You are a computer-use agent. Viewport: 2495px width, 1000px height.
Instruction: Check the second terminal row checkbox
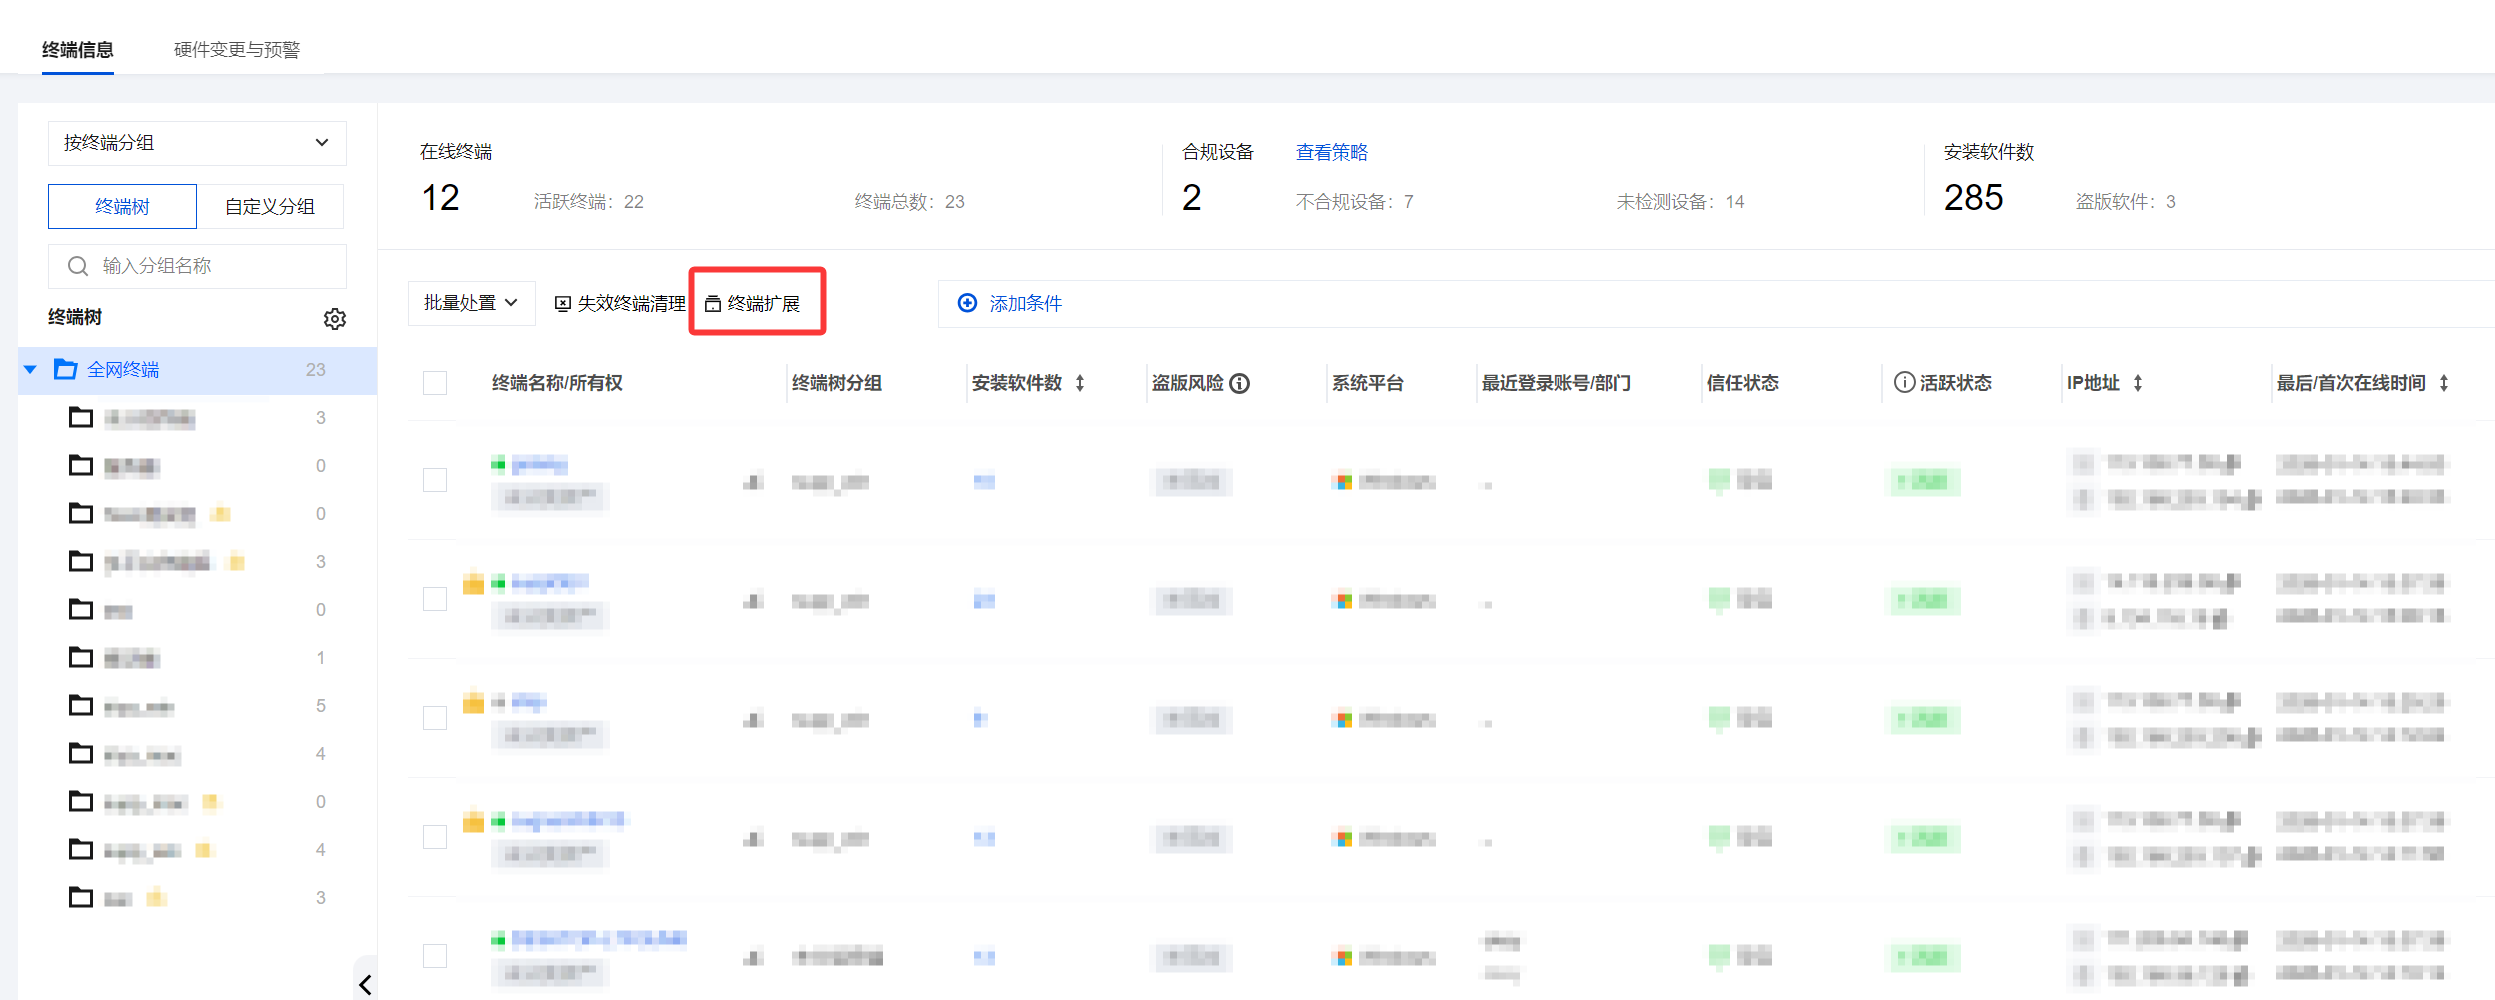[x=435, y=600]
